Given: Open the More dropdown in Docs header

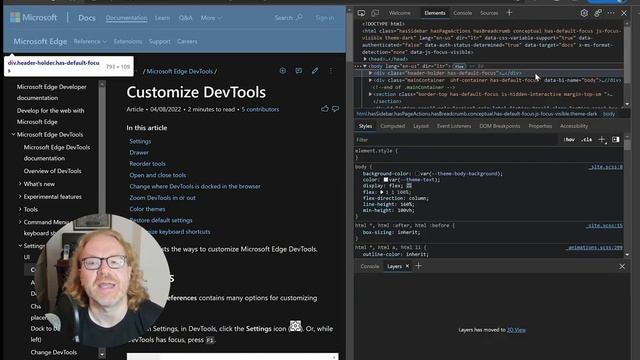Looking at the screenshot, I should [x=211, y=18].
